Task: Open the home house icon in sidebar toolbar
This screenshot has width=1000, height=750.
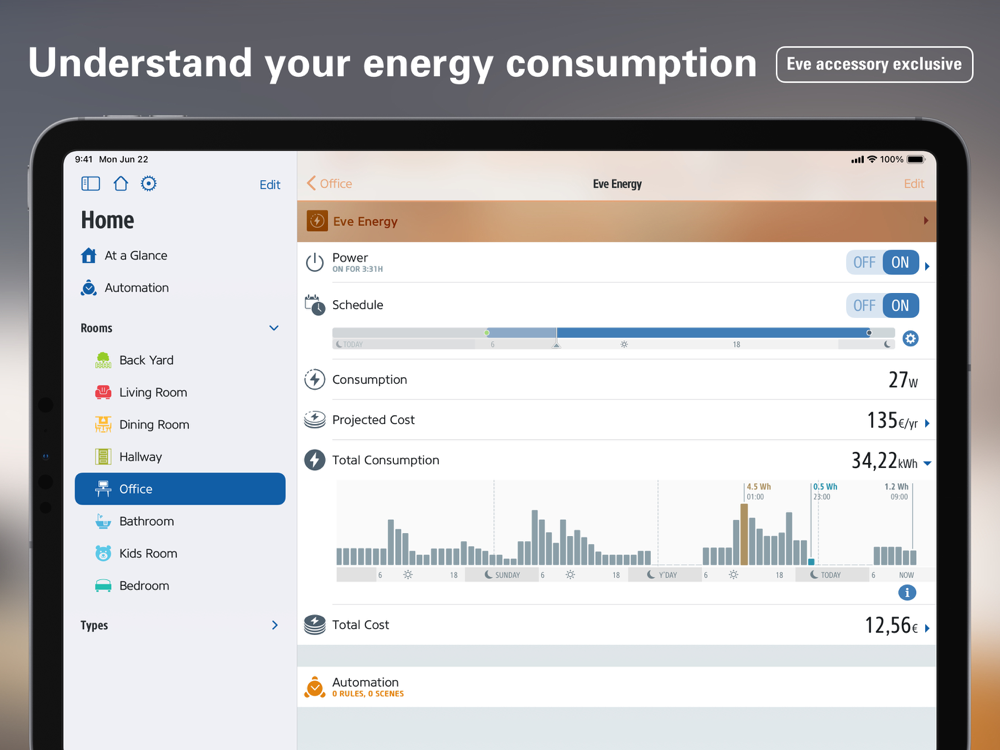Action: [121, 184]
